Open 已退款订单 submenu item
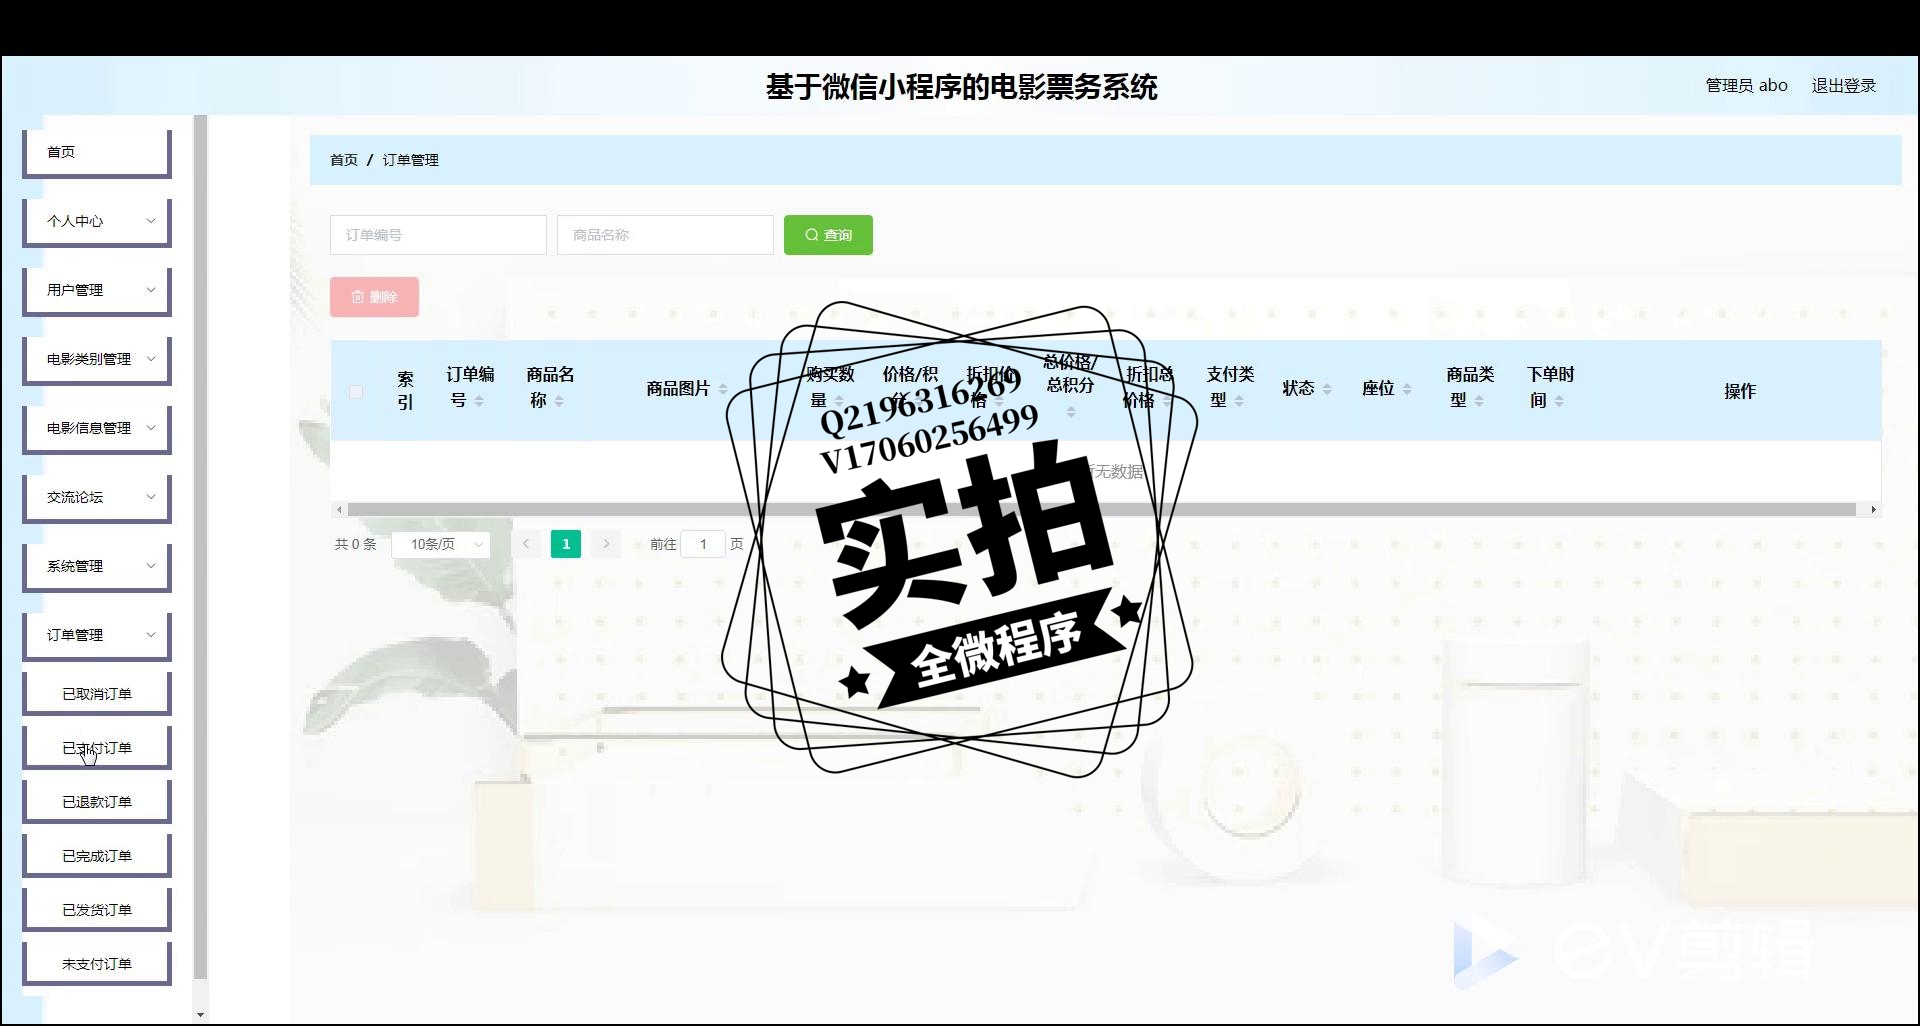 pyautogui.click(x=97, y=802)
